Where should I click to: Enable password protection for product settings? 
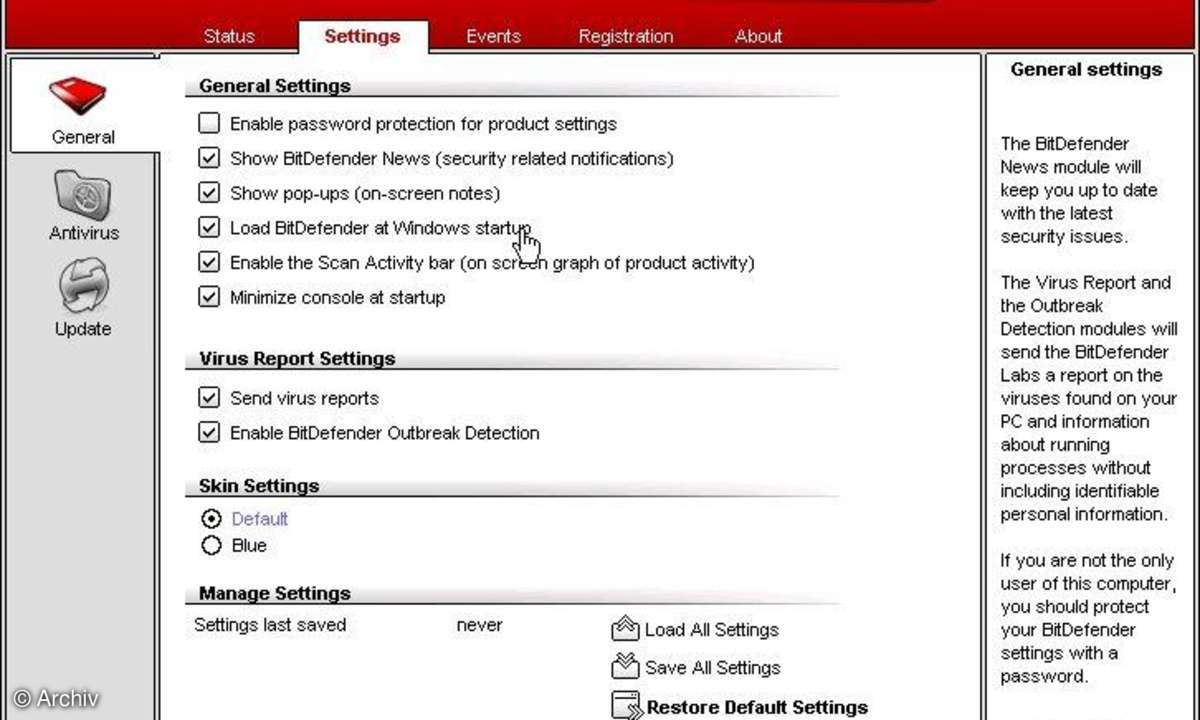209,124
